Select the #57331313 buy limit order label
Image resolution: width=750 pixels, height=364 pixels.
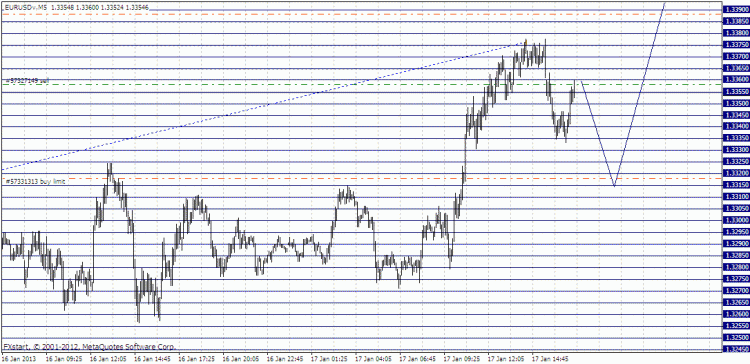pyautogui.click(x=35, y=181)
